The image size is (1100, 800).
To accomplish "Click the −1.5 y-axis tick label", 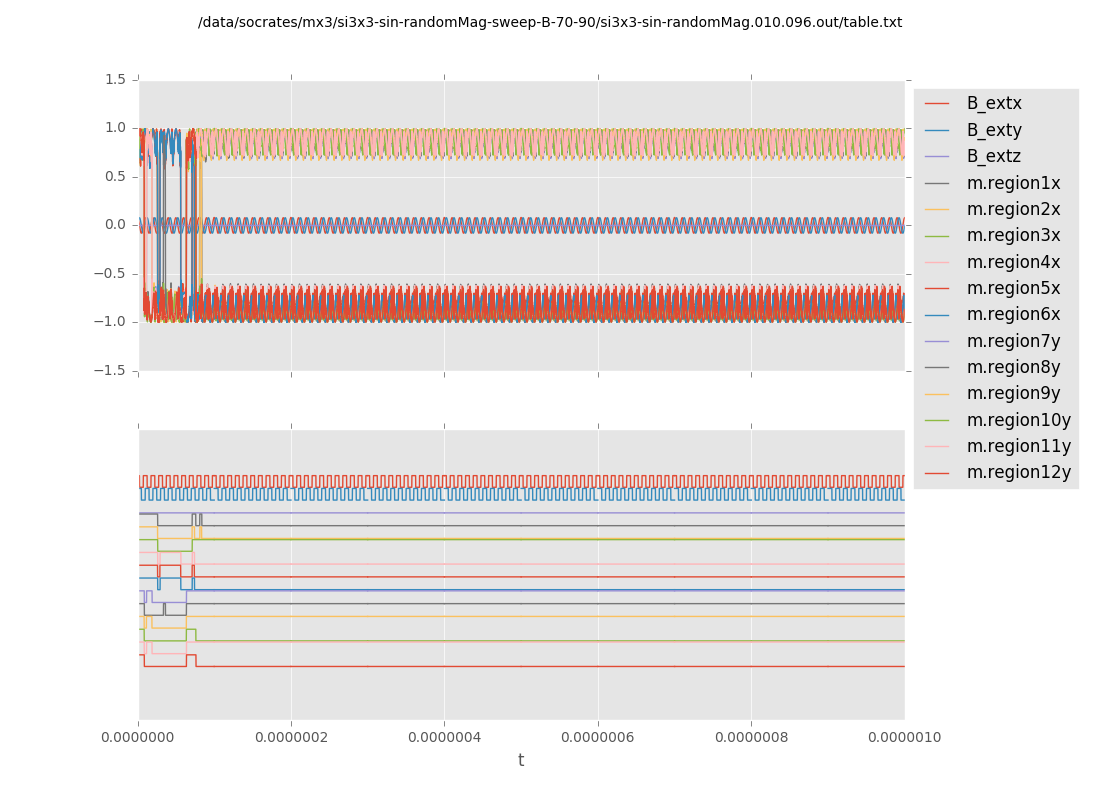I will click(113, 370).
